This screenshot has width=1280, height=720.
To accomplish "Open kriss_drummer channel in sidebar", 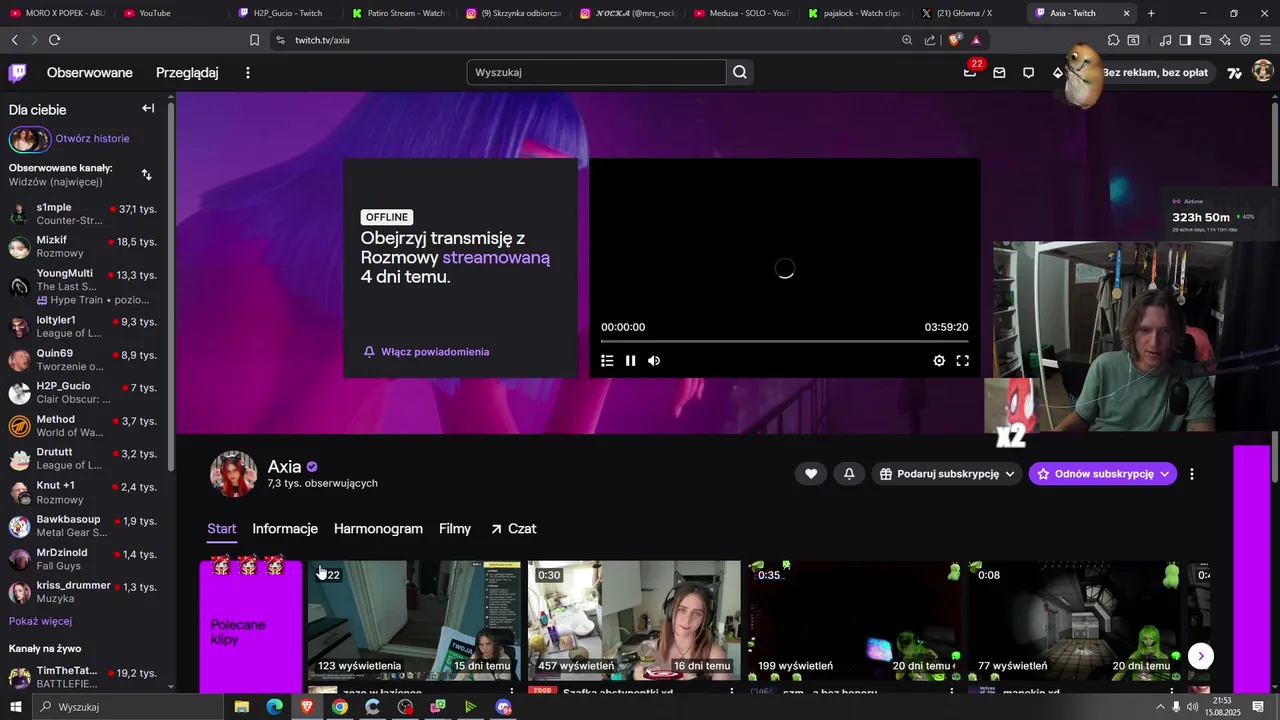I will coord(83,592).
